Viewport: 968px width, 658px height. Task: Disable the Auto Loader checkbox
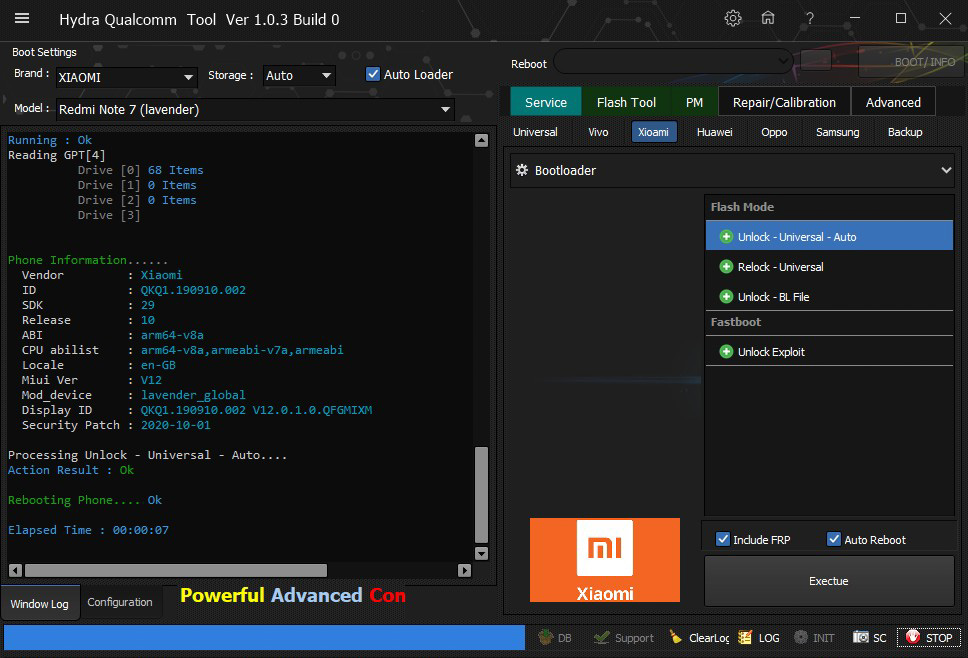[x=373, y=74]
